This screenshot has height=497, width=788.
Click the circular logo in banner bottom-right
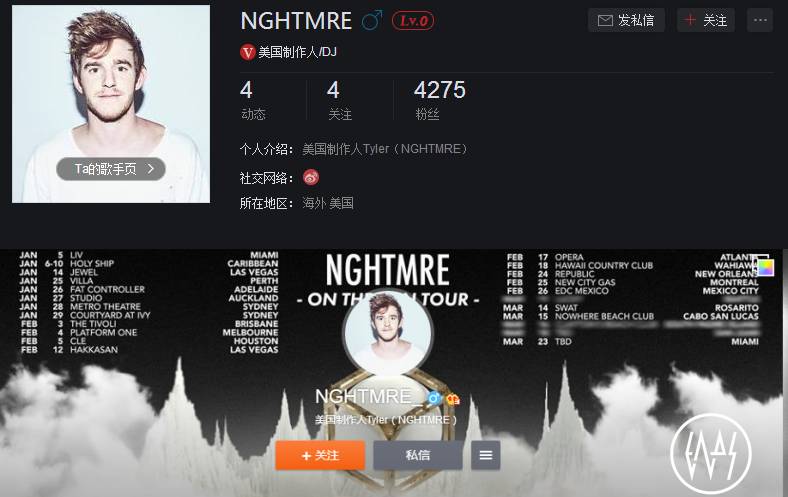(x=711, y=454)
